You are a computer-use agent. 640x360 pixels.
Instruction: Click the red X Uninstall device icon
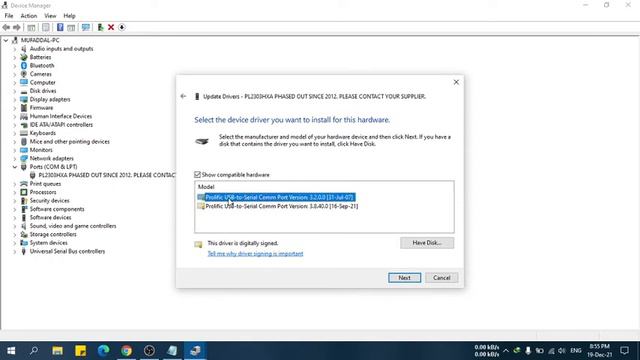point(111,27)
